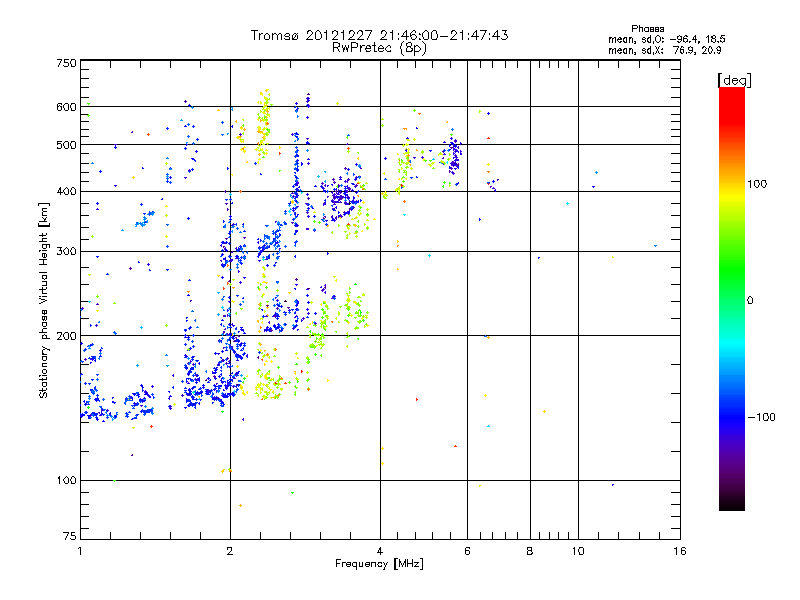
Task: Click the phase colorbar gradient
Action: [732, 298]
